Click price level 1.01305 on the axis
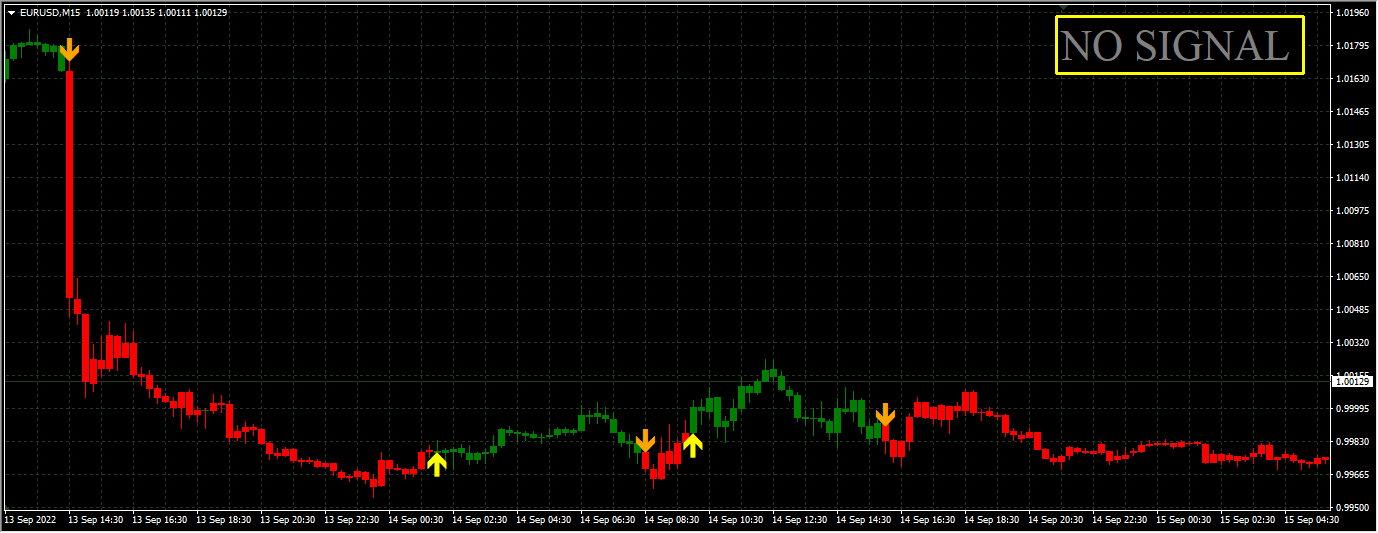Viewport: 1378px width, 533px height. click(x=1351, y=145)
